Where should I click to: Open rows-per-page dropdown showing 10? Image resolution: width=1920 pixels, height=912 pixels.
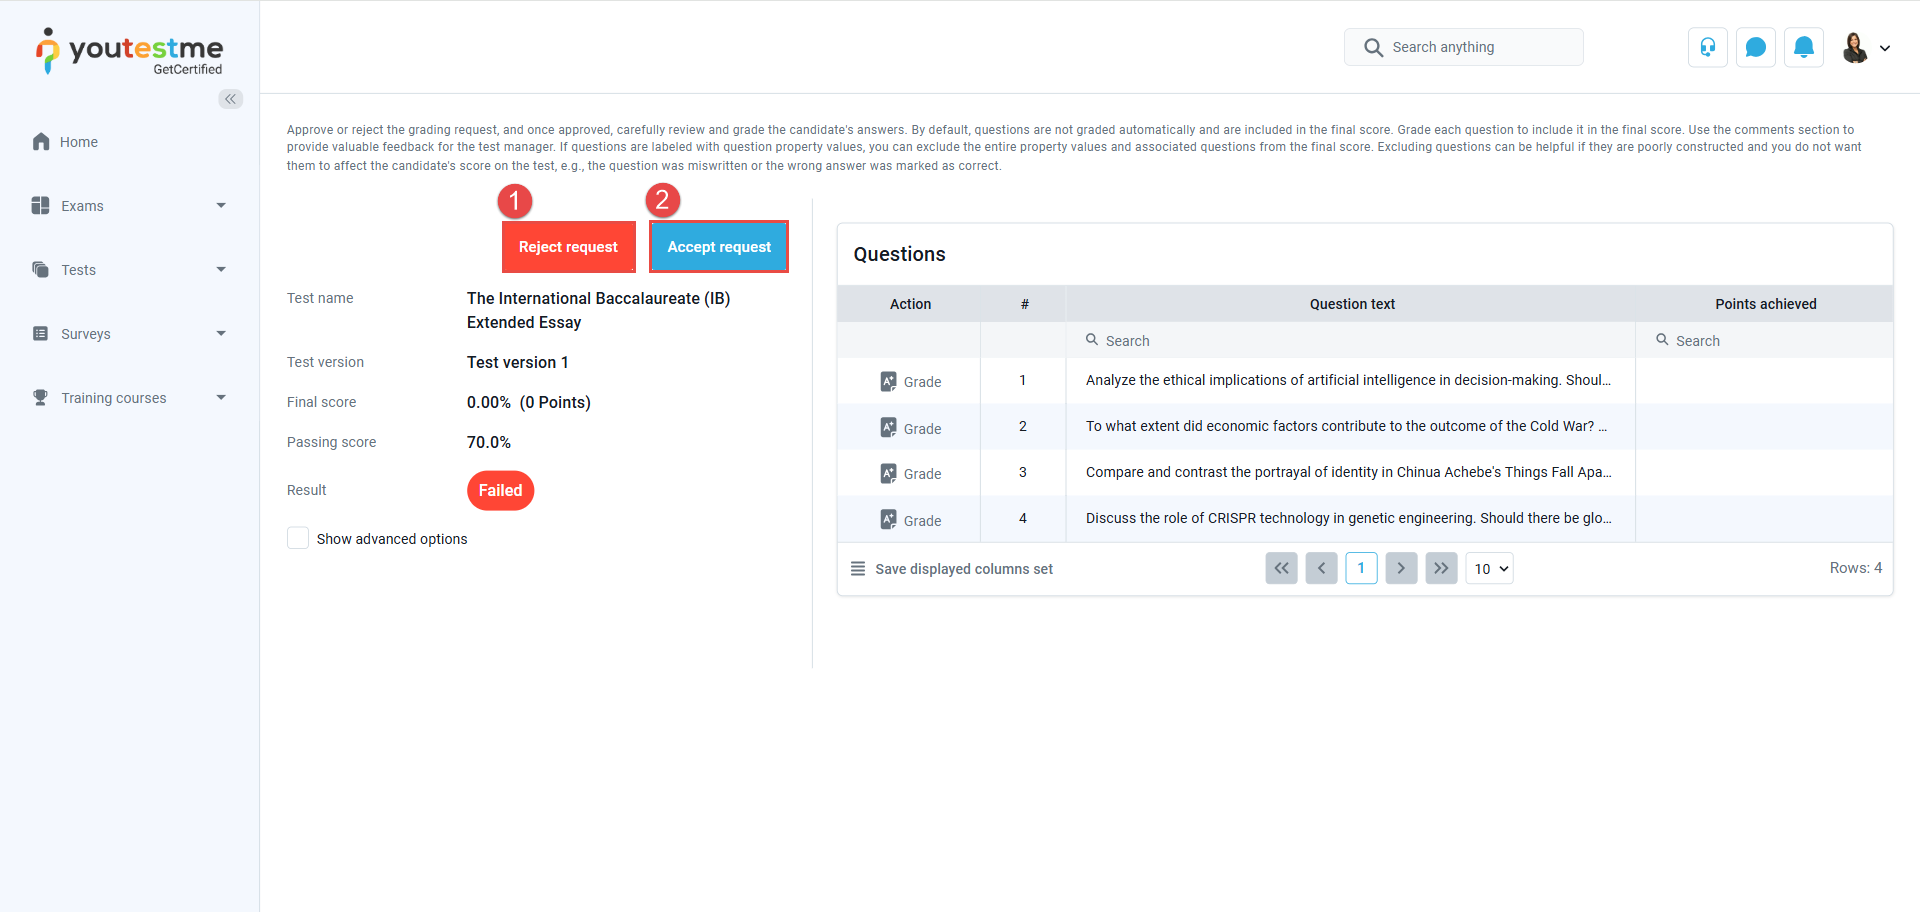point(1489,568)
